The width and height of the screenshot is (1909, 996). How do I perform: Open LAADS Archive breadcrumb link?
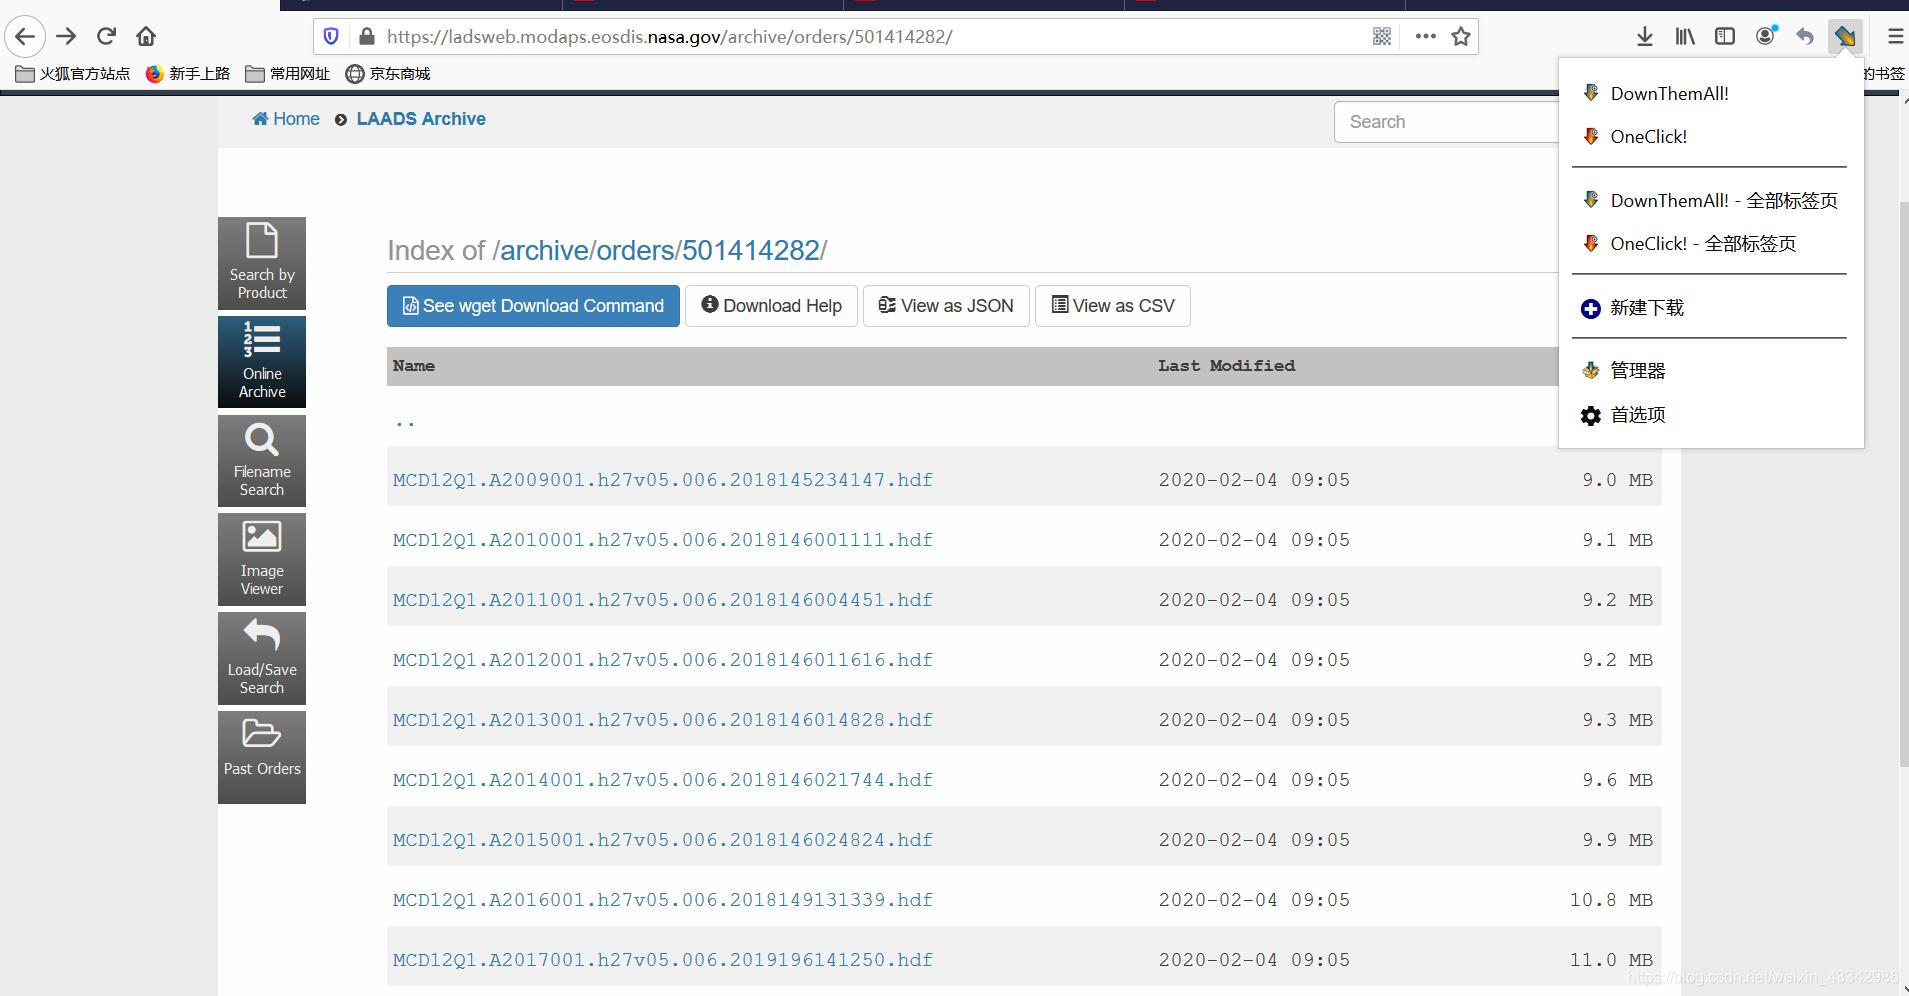coord(421,119)
